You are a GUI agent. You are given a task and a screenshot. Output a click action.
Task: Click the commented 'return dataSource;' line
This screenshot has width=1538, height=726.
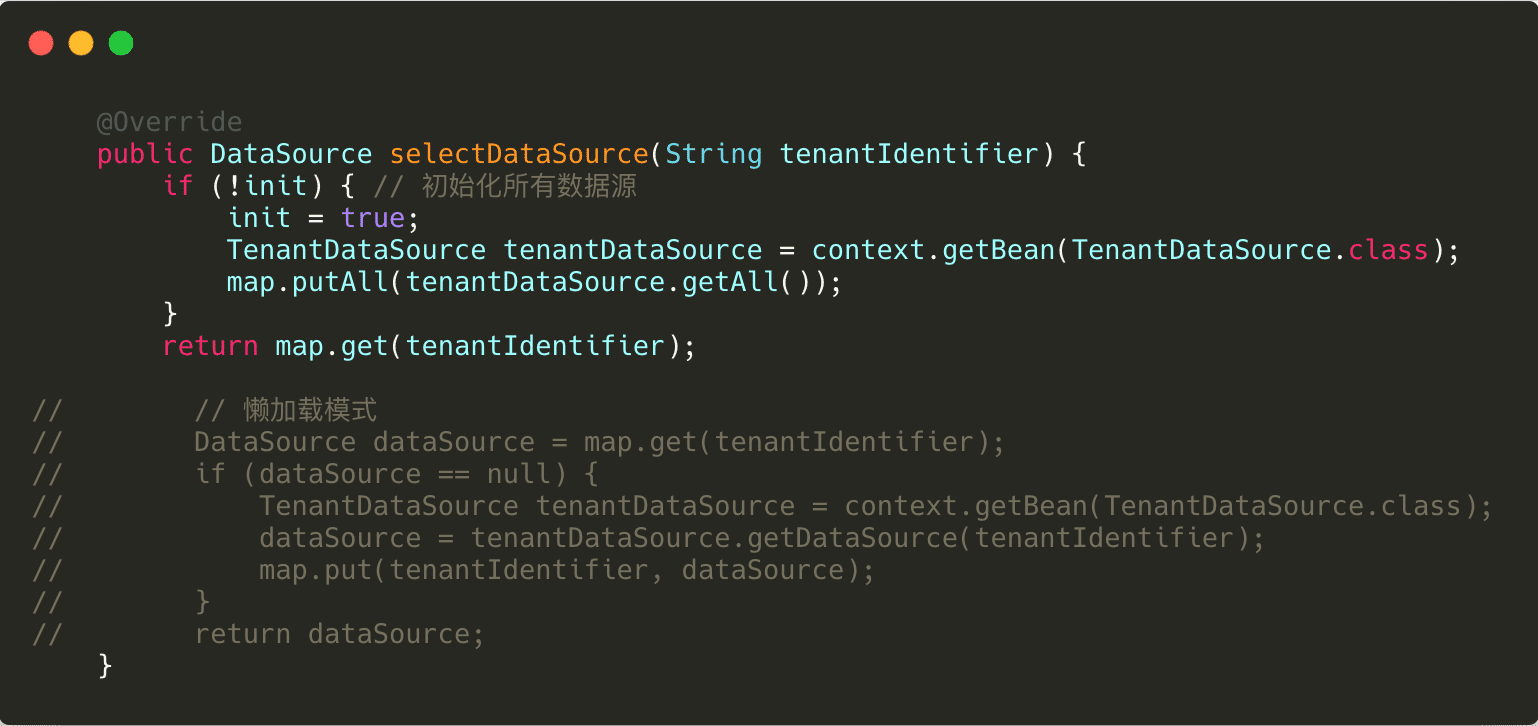pyautogui.click(x=339, y=635)
